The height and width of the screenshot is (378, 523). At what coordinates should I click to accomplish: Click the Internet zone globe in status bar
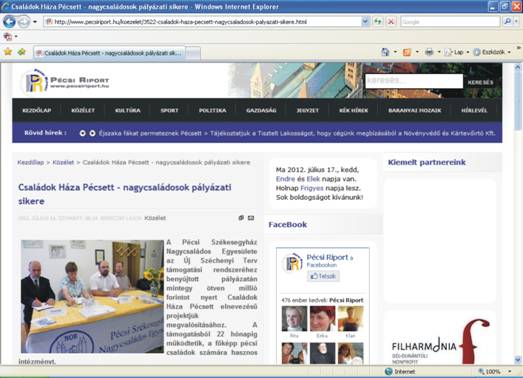tap(389, 371)
